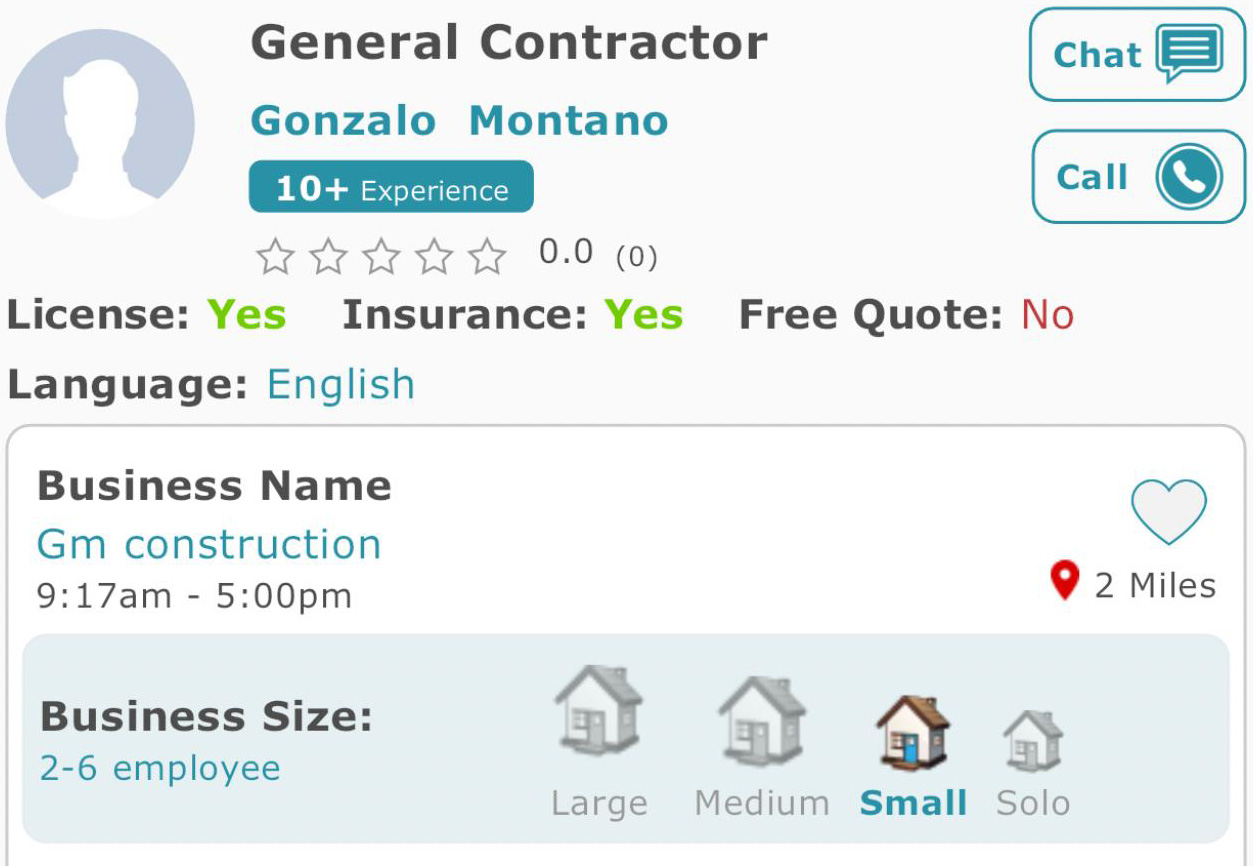Viewport: 1253px width, 866px height.
Task: Click the speech bubble chat icon
Action: [x=1190, y=53]
